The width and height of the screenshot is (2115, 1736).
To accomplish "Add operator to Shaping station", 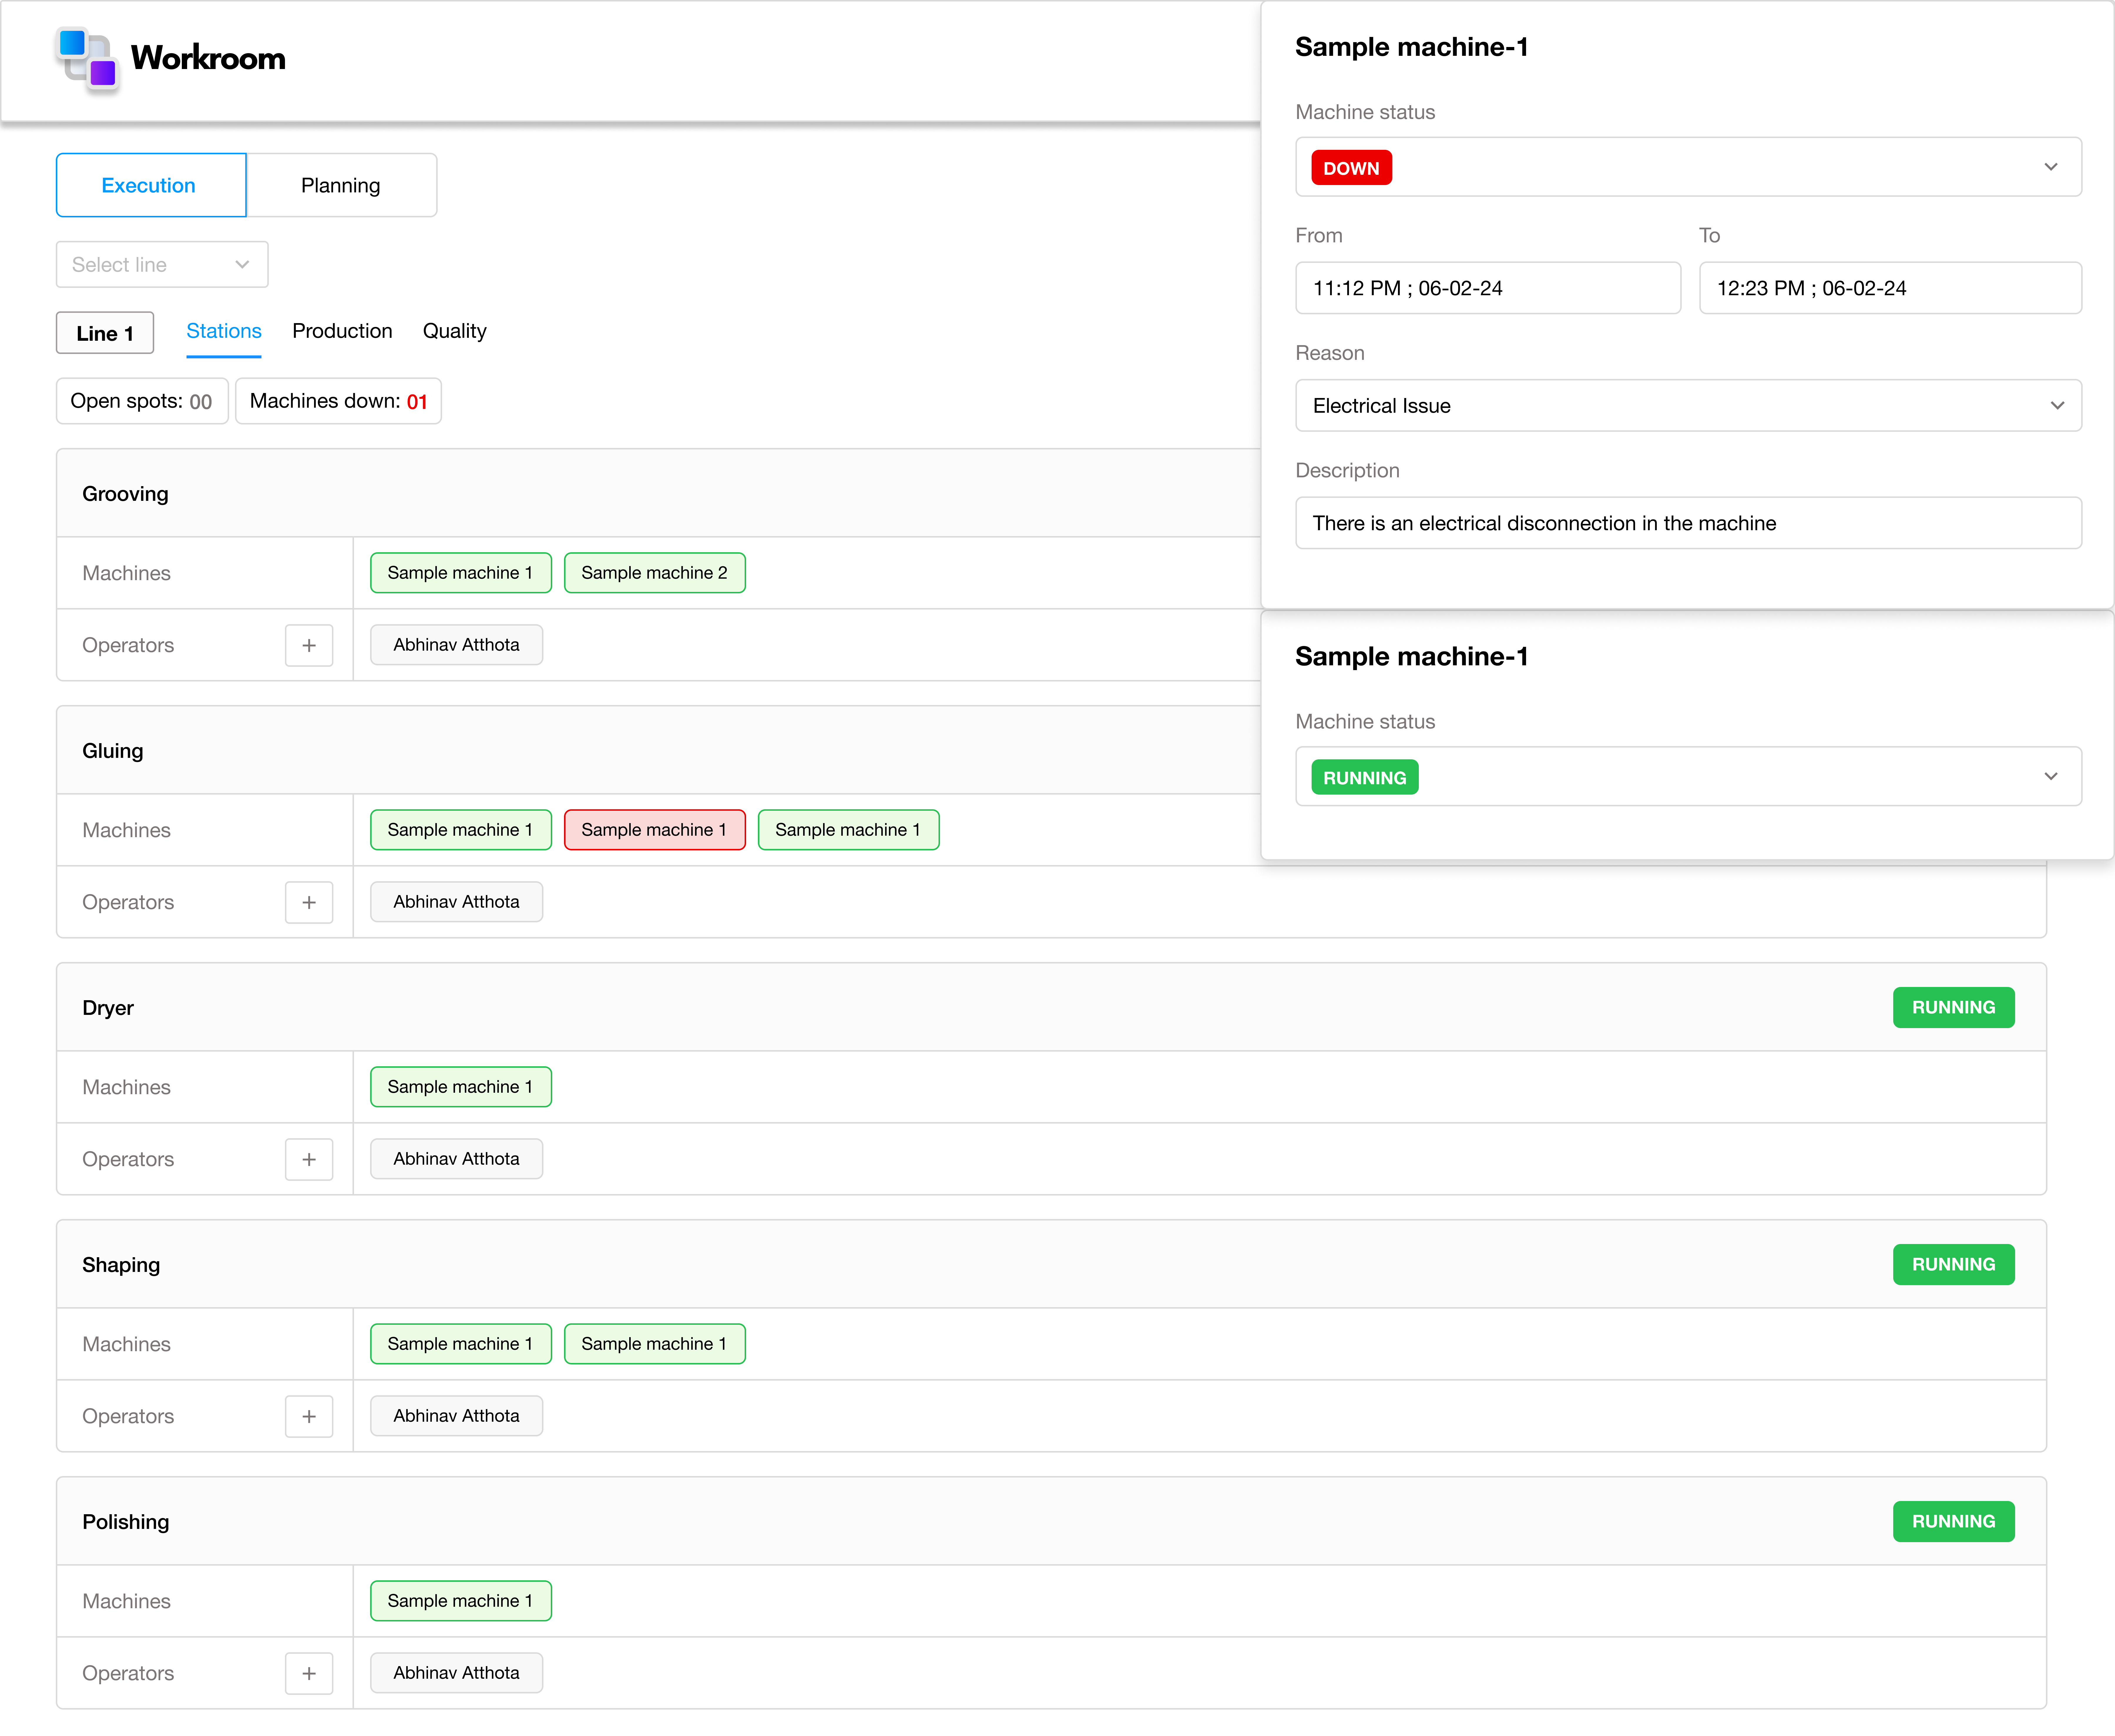I will click(x=309, y=1416).
